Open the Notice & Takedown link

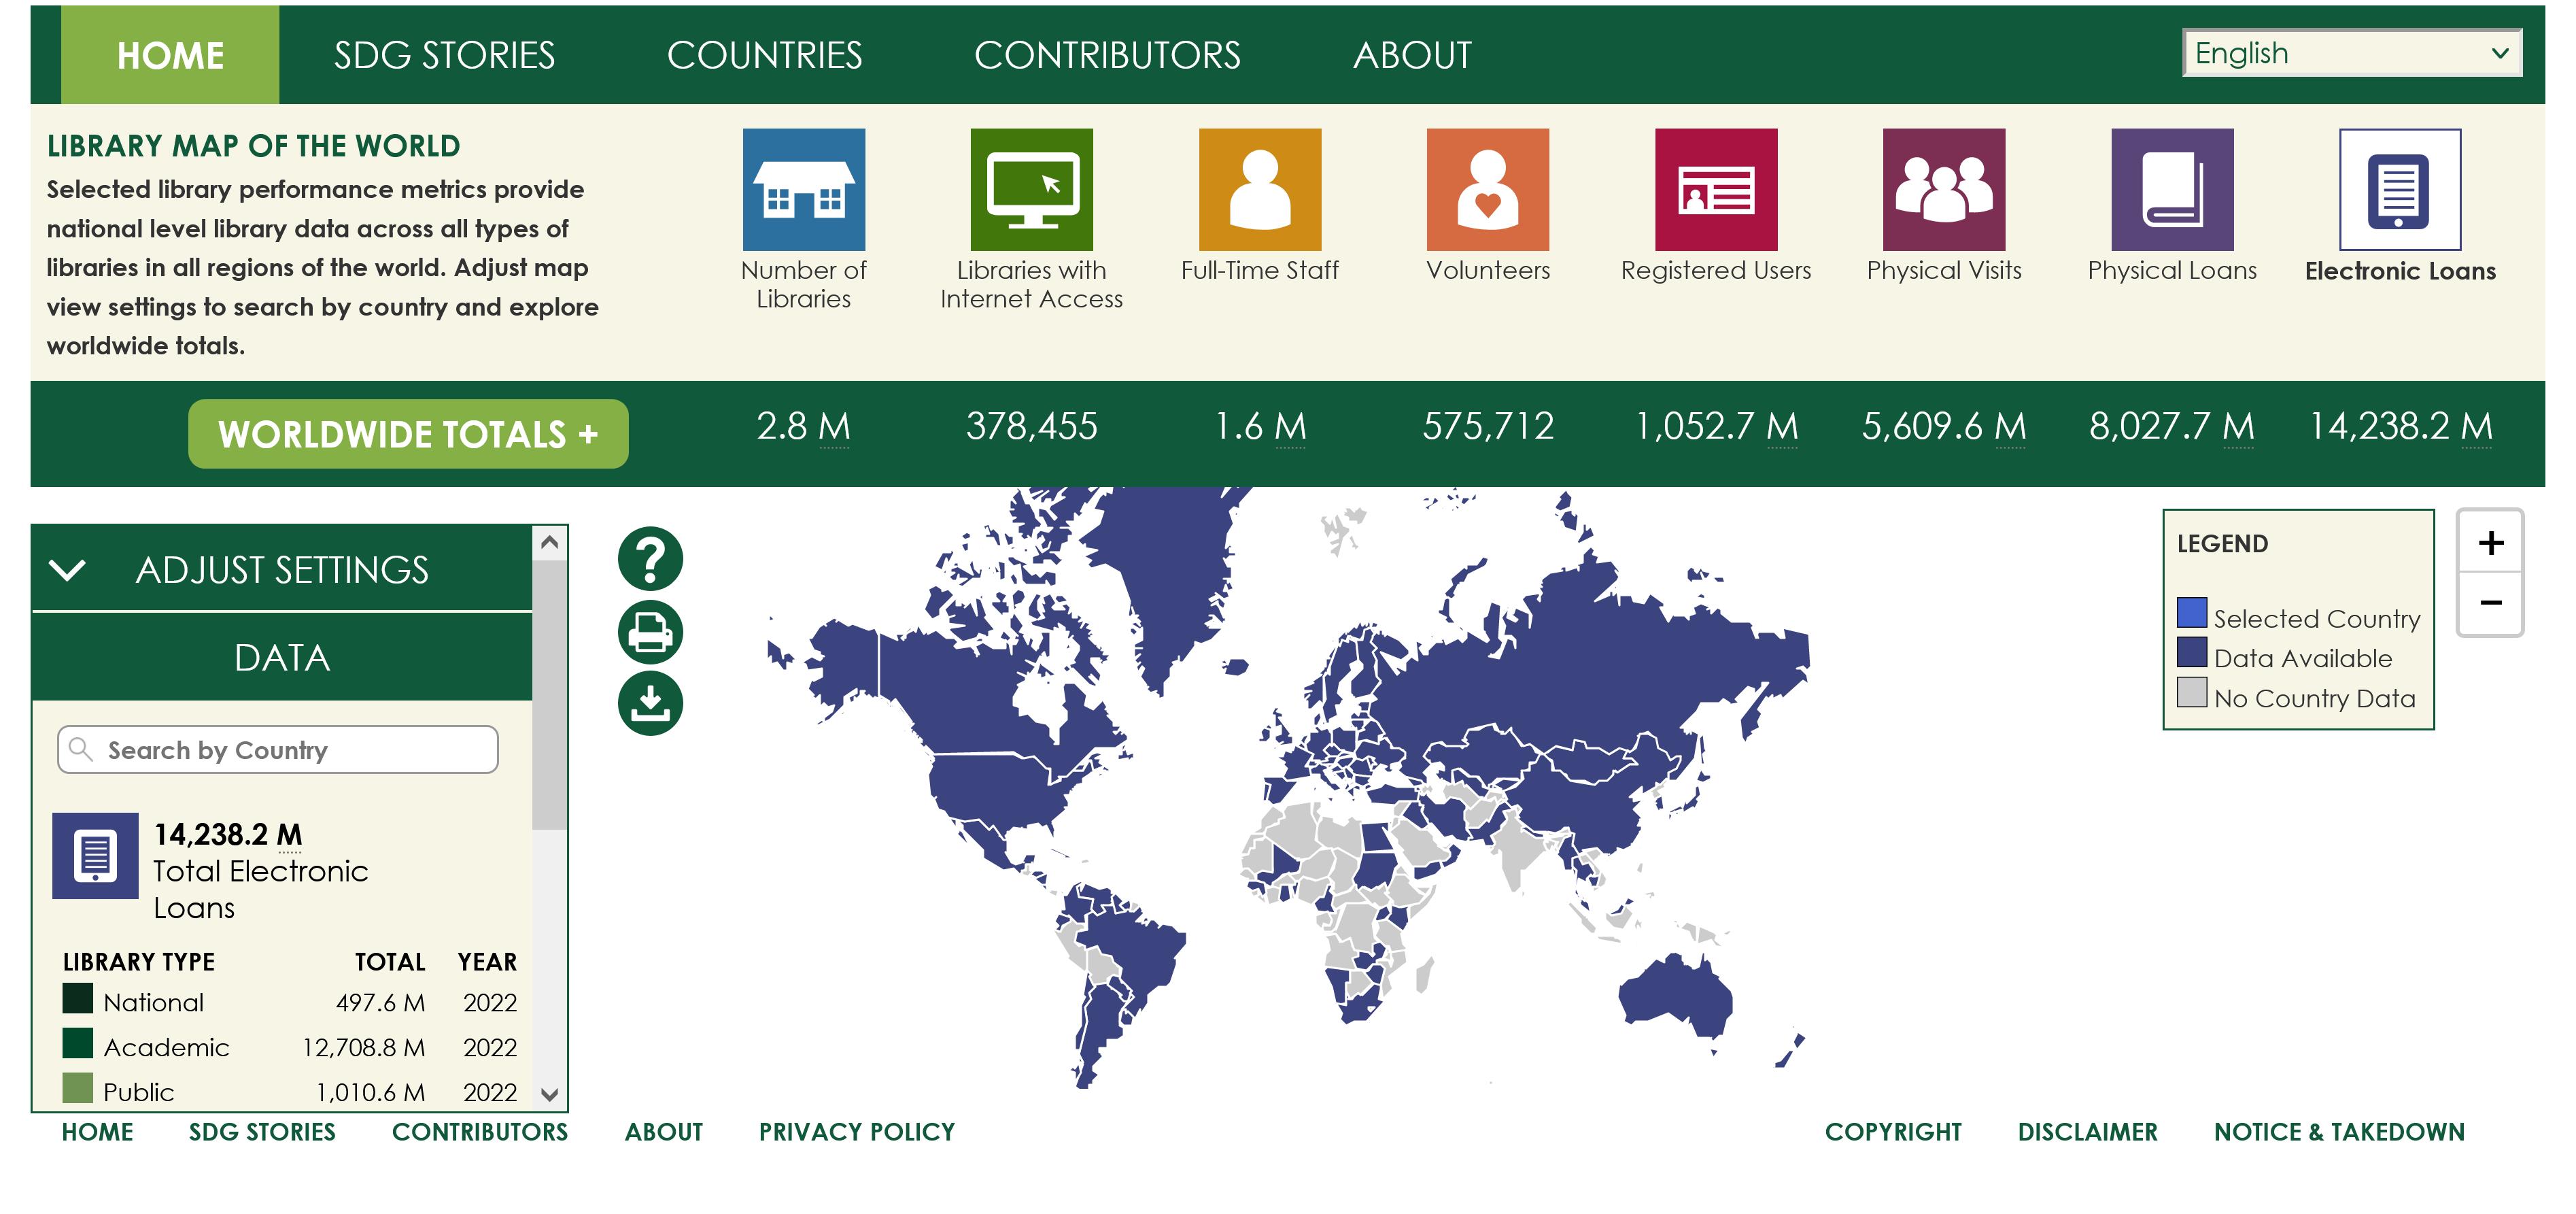coord(2339,1131)
